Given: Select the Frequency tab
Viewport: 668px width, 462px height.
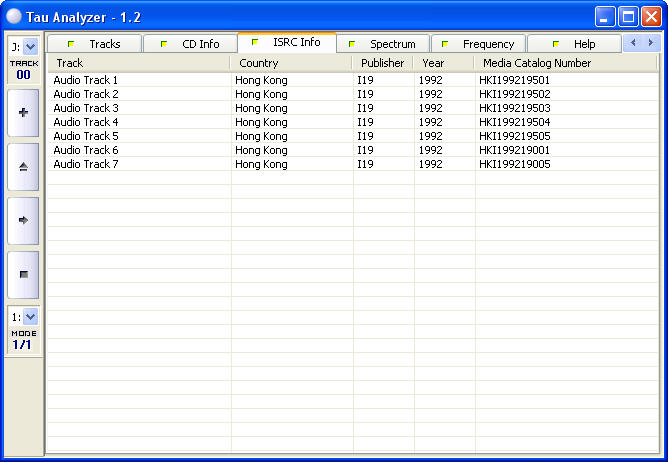Looking at the screenshot, I should pos(479,44).
